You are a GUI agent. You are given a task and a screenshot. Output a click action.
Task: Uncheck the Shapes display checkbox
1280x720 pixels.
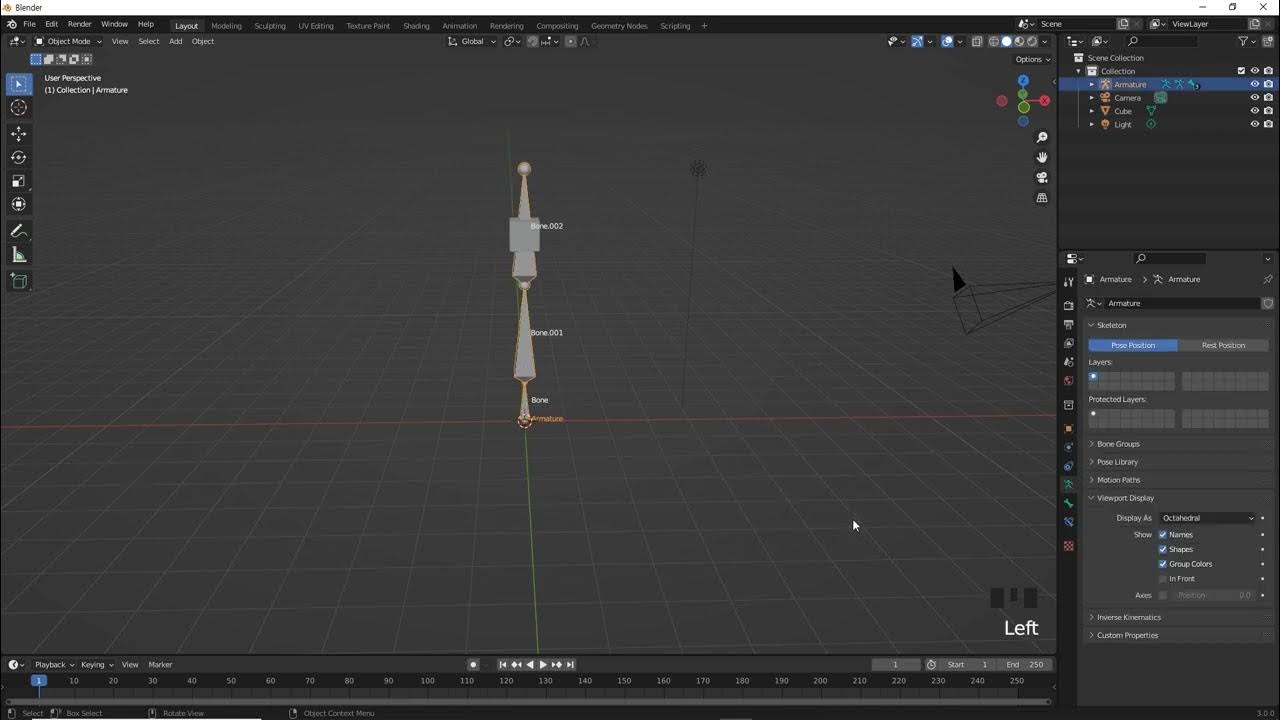click(x=1163, y=549)
